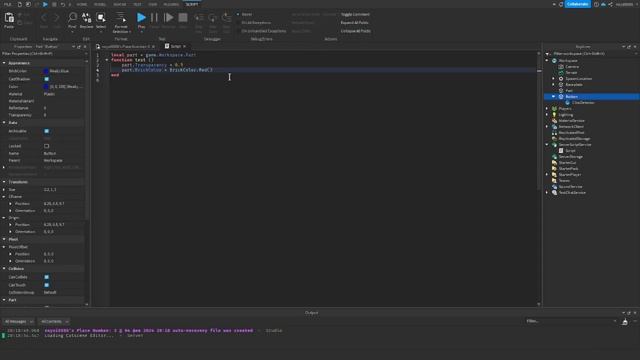Start the game with the Play button

click(x=141, y=18)
